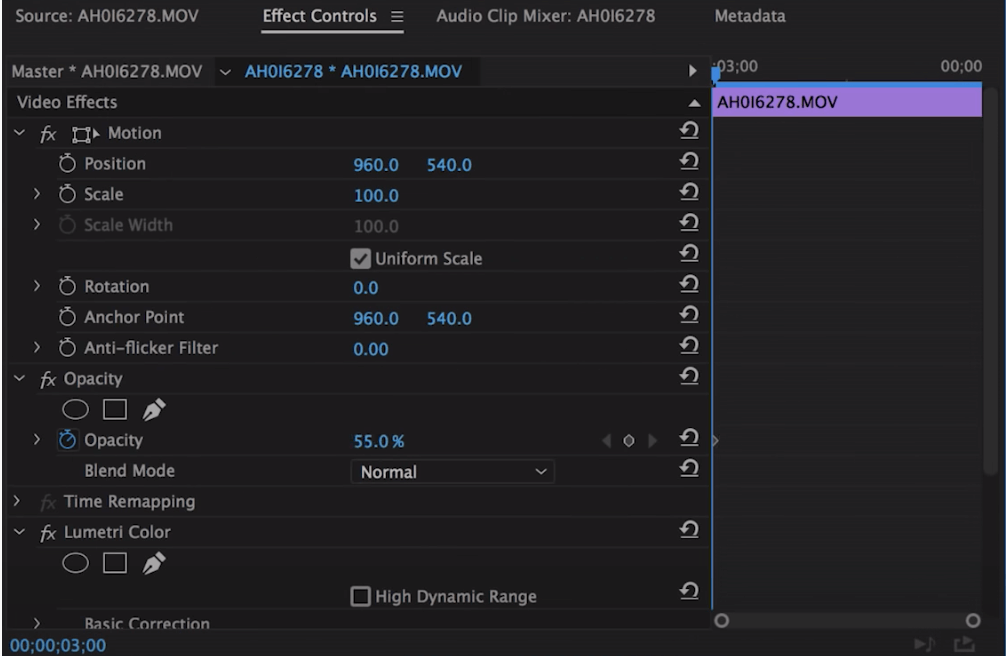Toggle the Lumetri Color fx switch

[48, 533]
